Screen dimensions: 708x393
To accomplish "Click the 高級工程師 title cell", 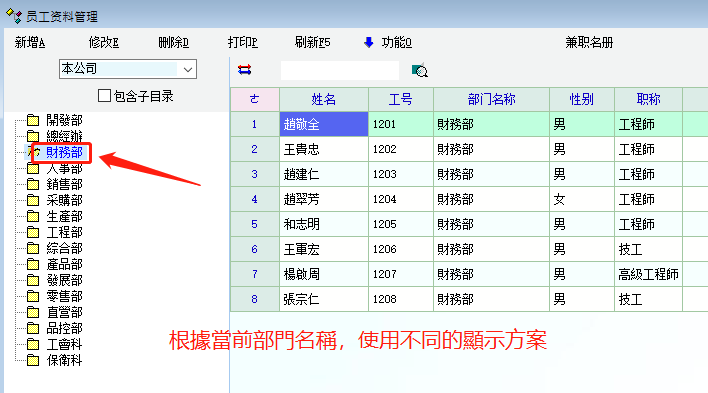I will point(648,274).
